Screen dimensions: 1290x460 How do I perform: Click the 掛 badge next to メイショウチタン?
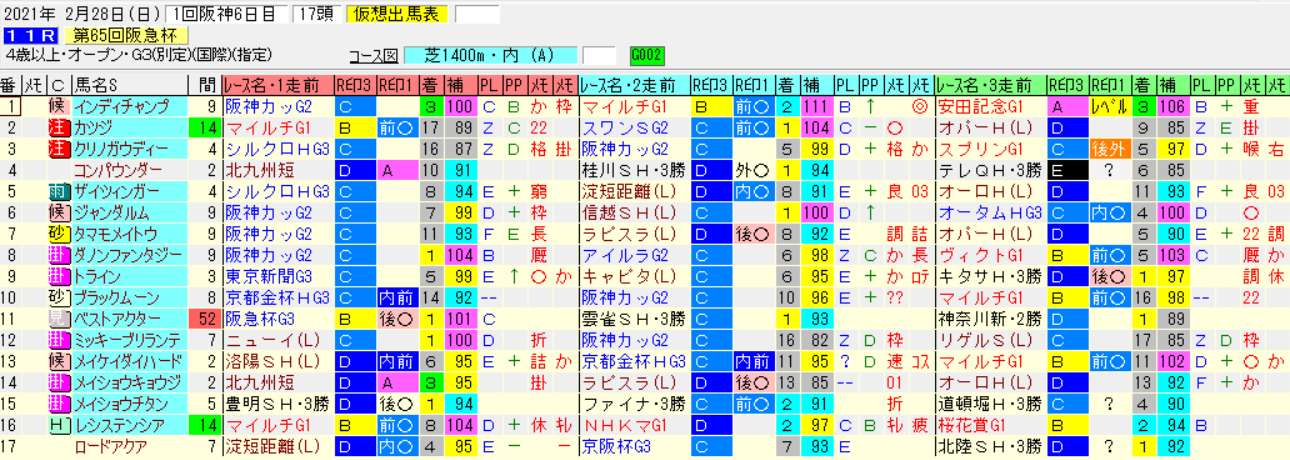57,402
